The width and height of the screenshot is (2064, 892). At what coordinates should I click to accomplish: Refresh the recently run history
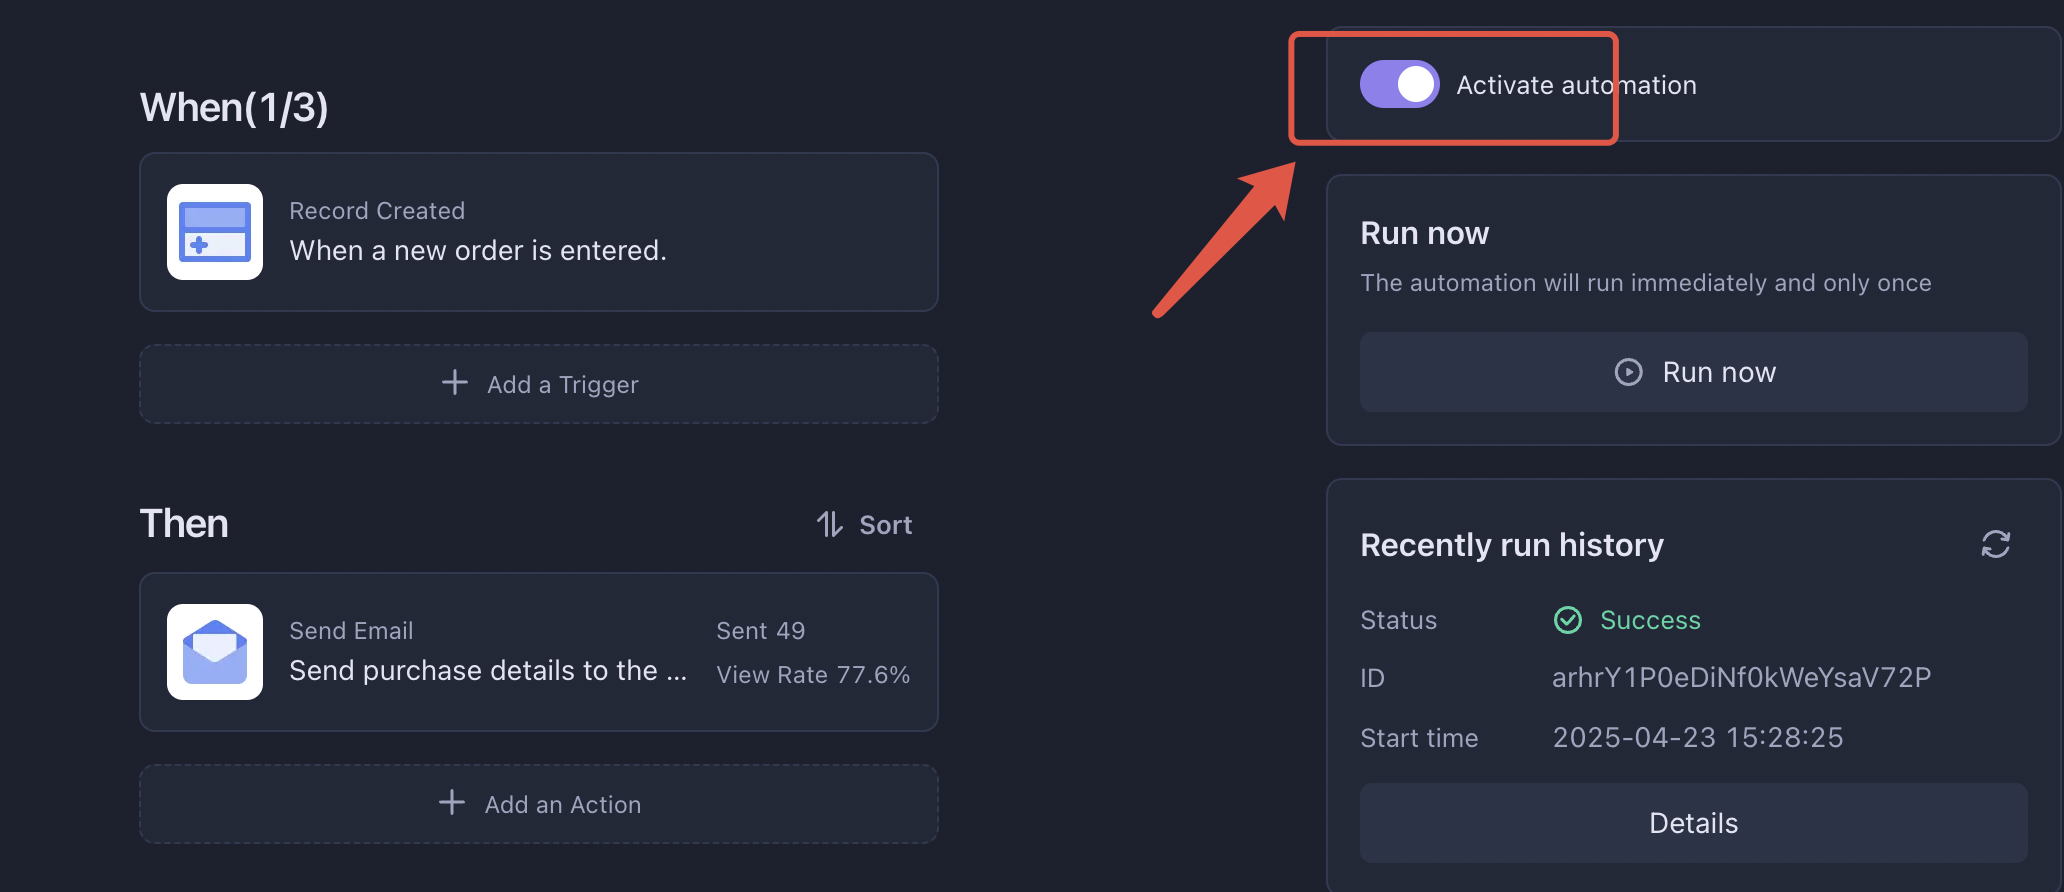[1995, 544]
